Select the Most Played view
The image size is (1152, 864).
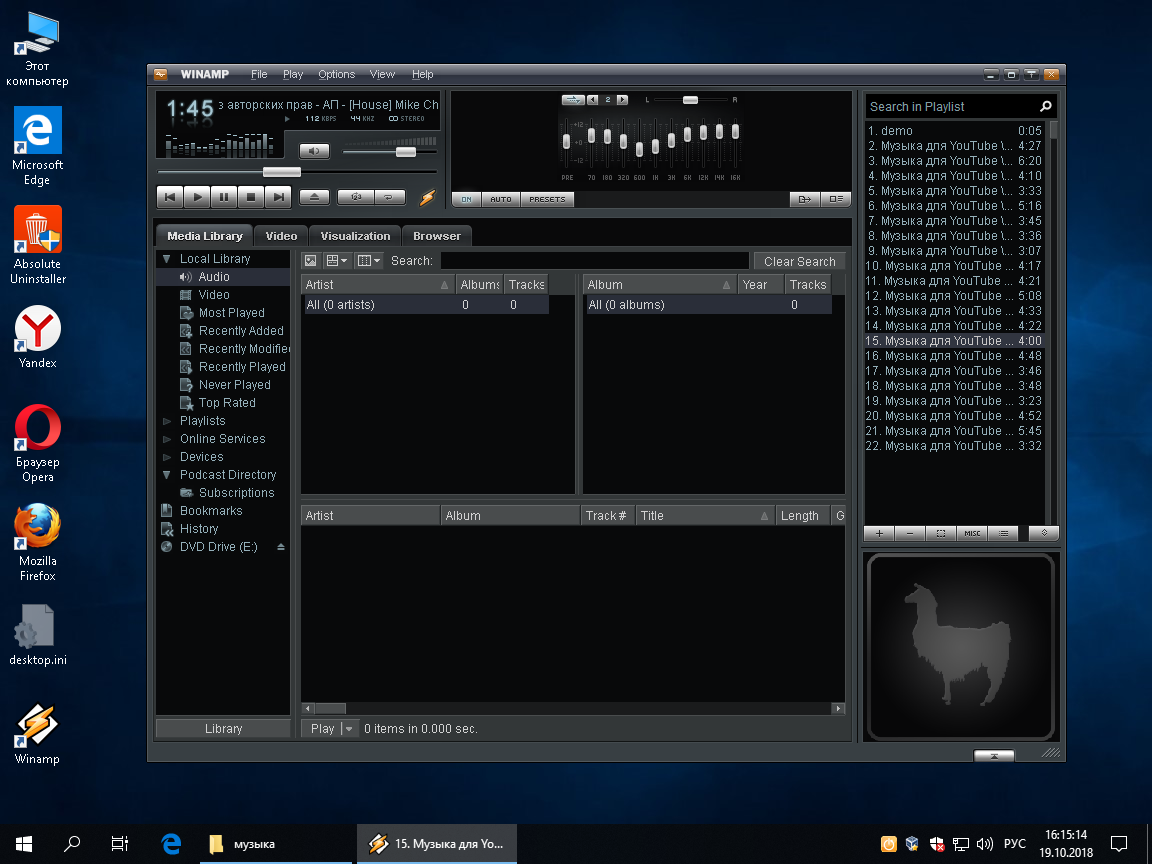(x=231, y=313)
